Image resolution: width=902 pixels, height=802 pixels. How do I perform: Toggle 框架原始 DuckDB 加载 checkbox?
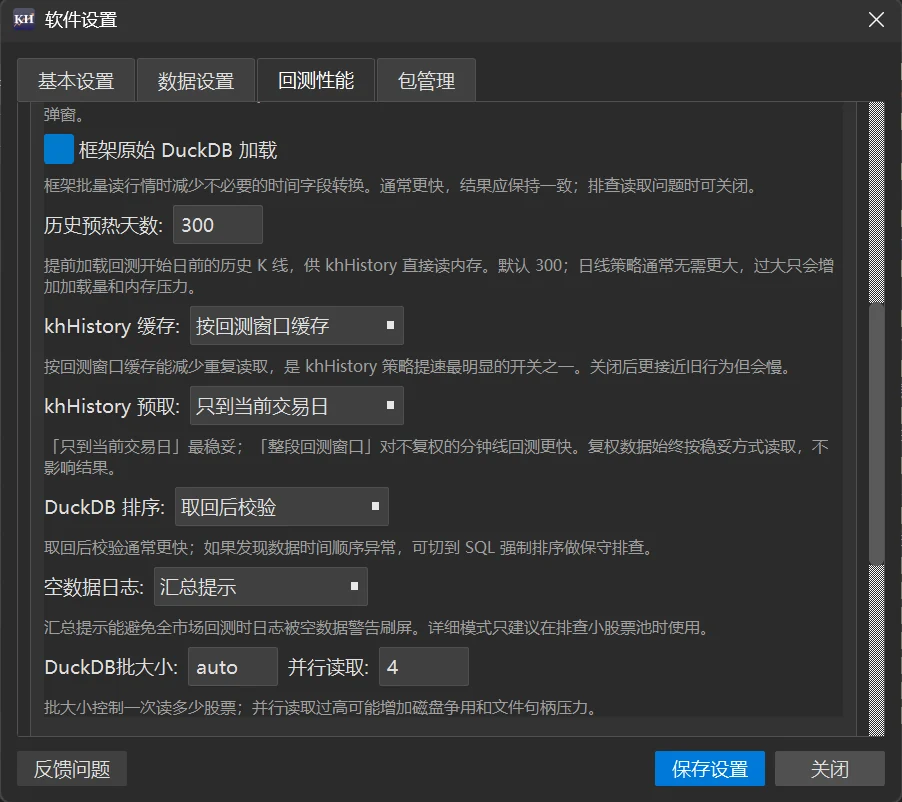59,150
